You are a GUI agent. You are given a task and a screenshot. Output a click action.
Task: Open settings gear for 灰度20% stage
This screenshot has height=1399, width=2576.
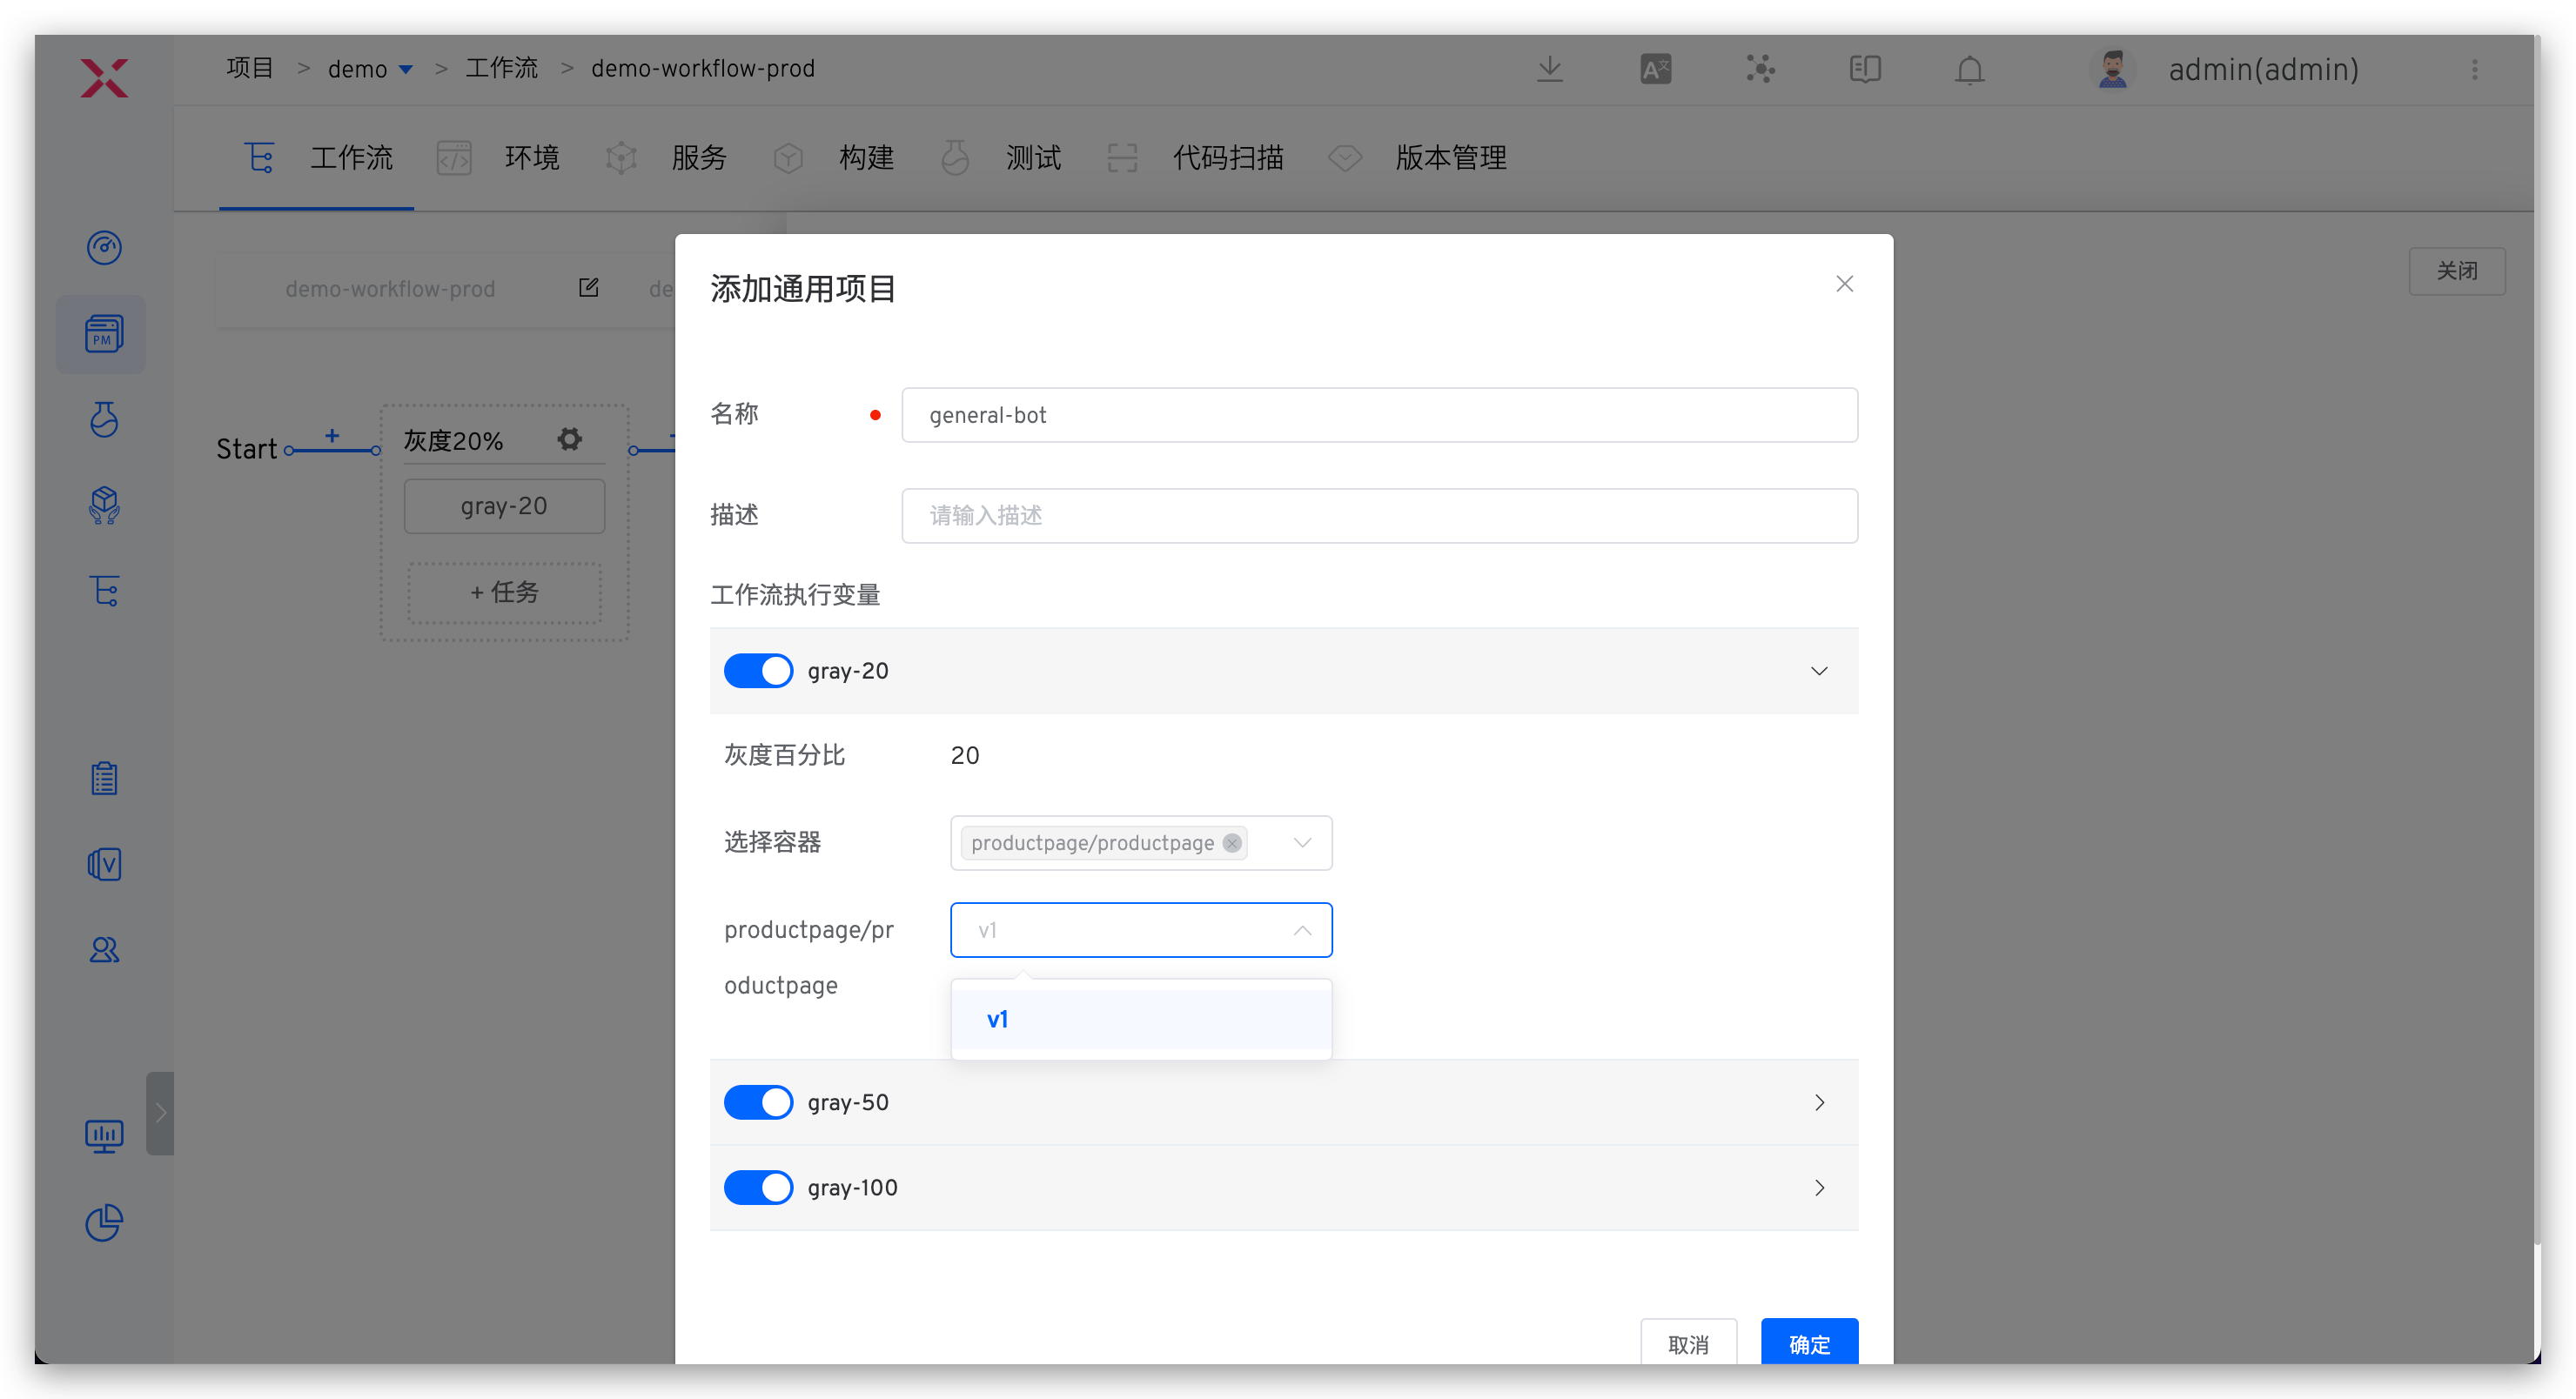pos(570,439)
